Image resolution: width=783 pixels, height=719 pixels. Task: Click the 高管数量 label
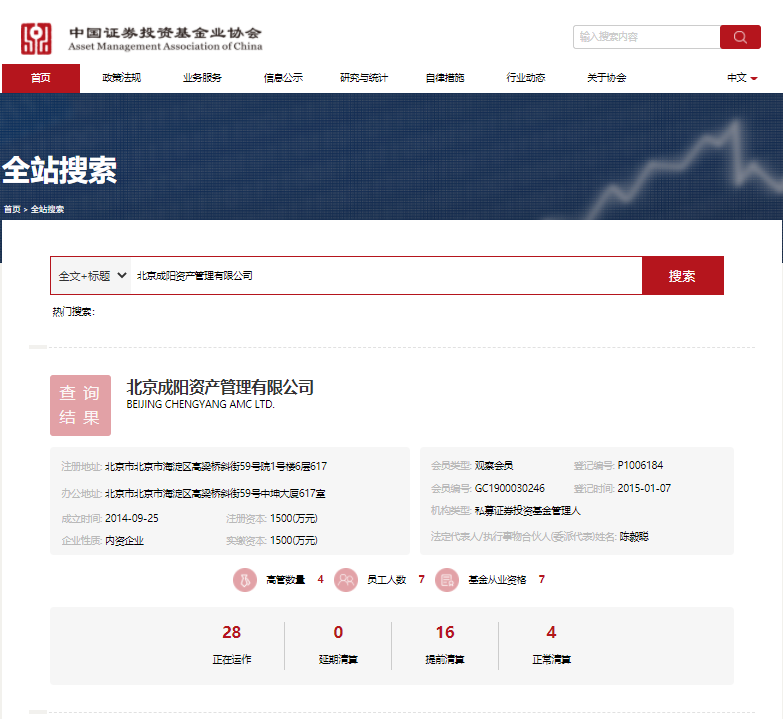286,580
